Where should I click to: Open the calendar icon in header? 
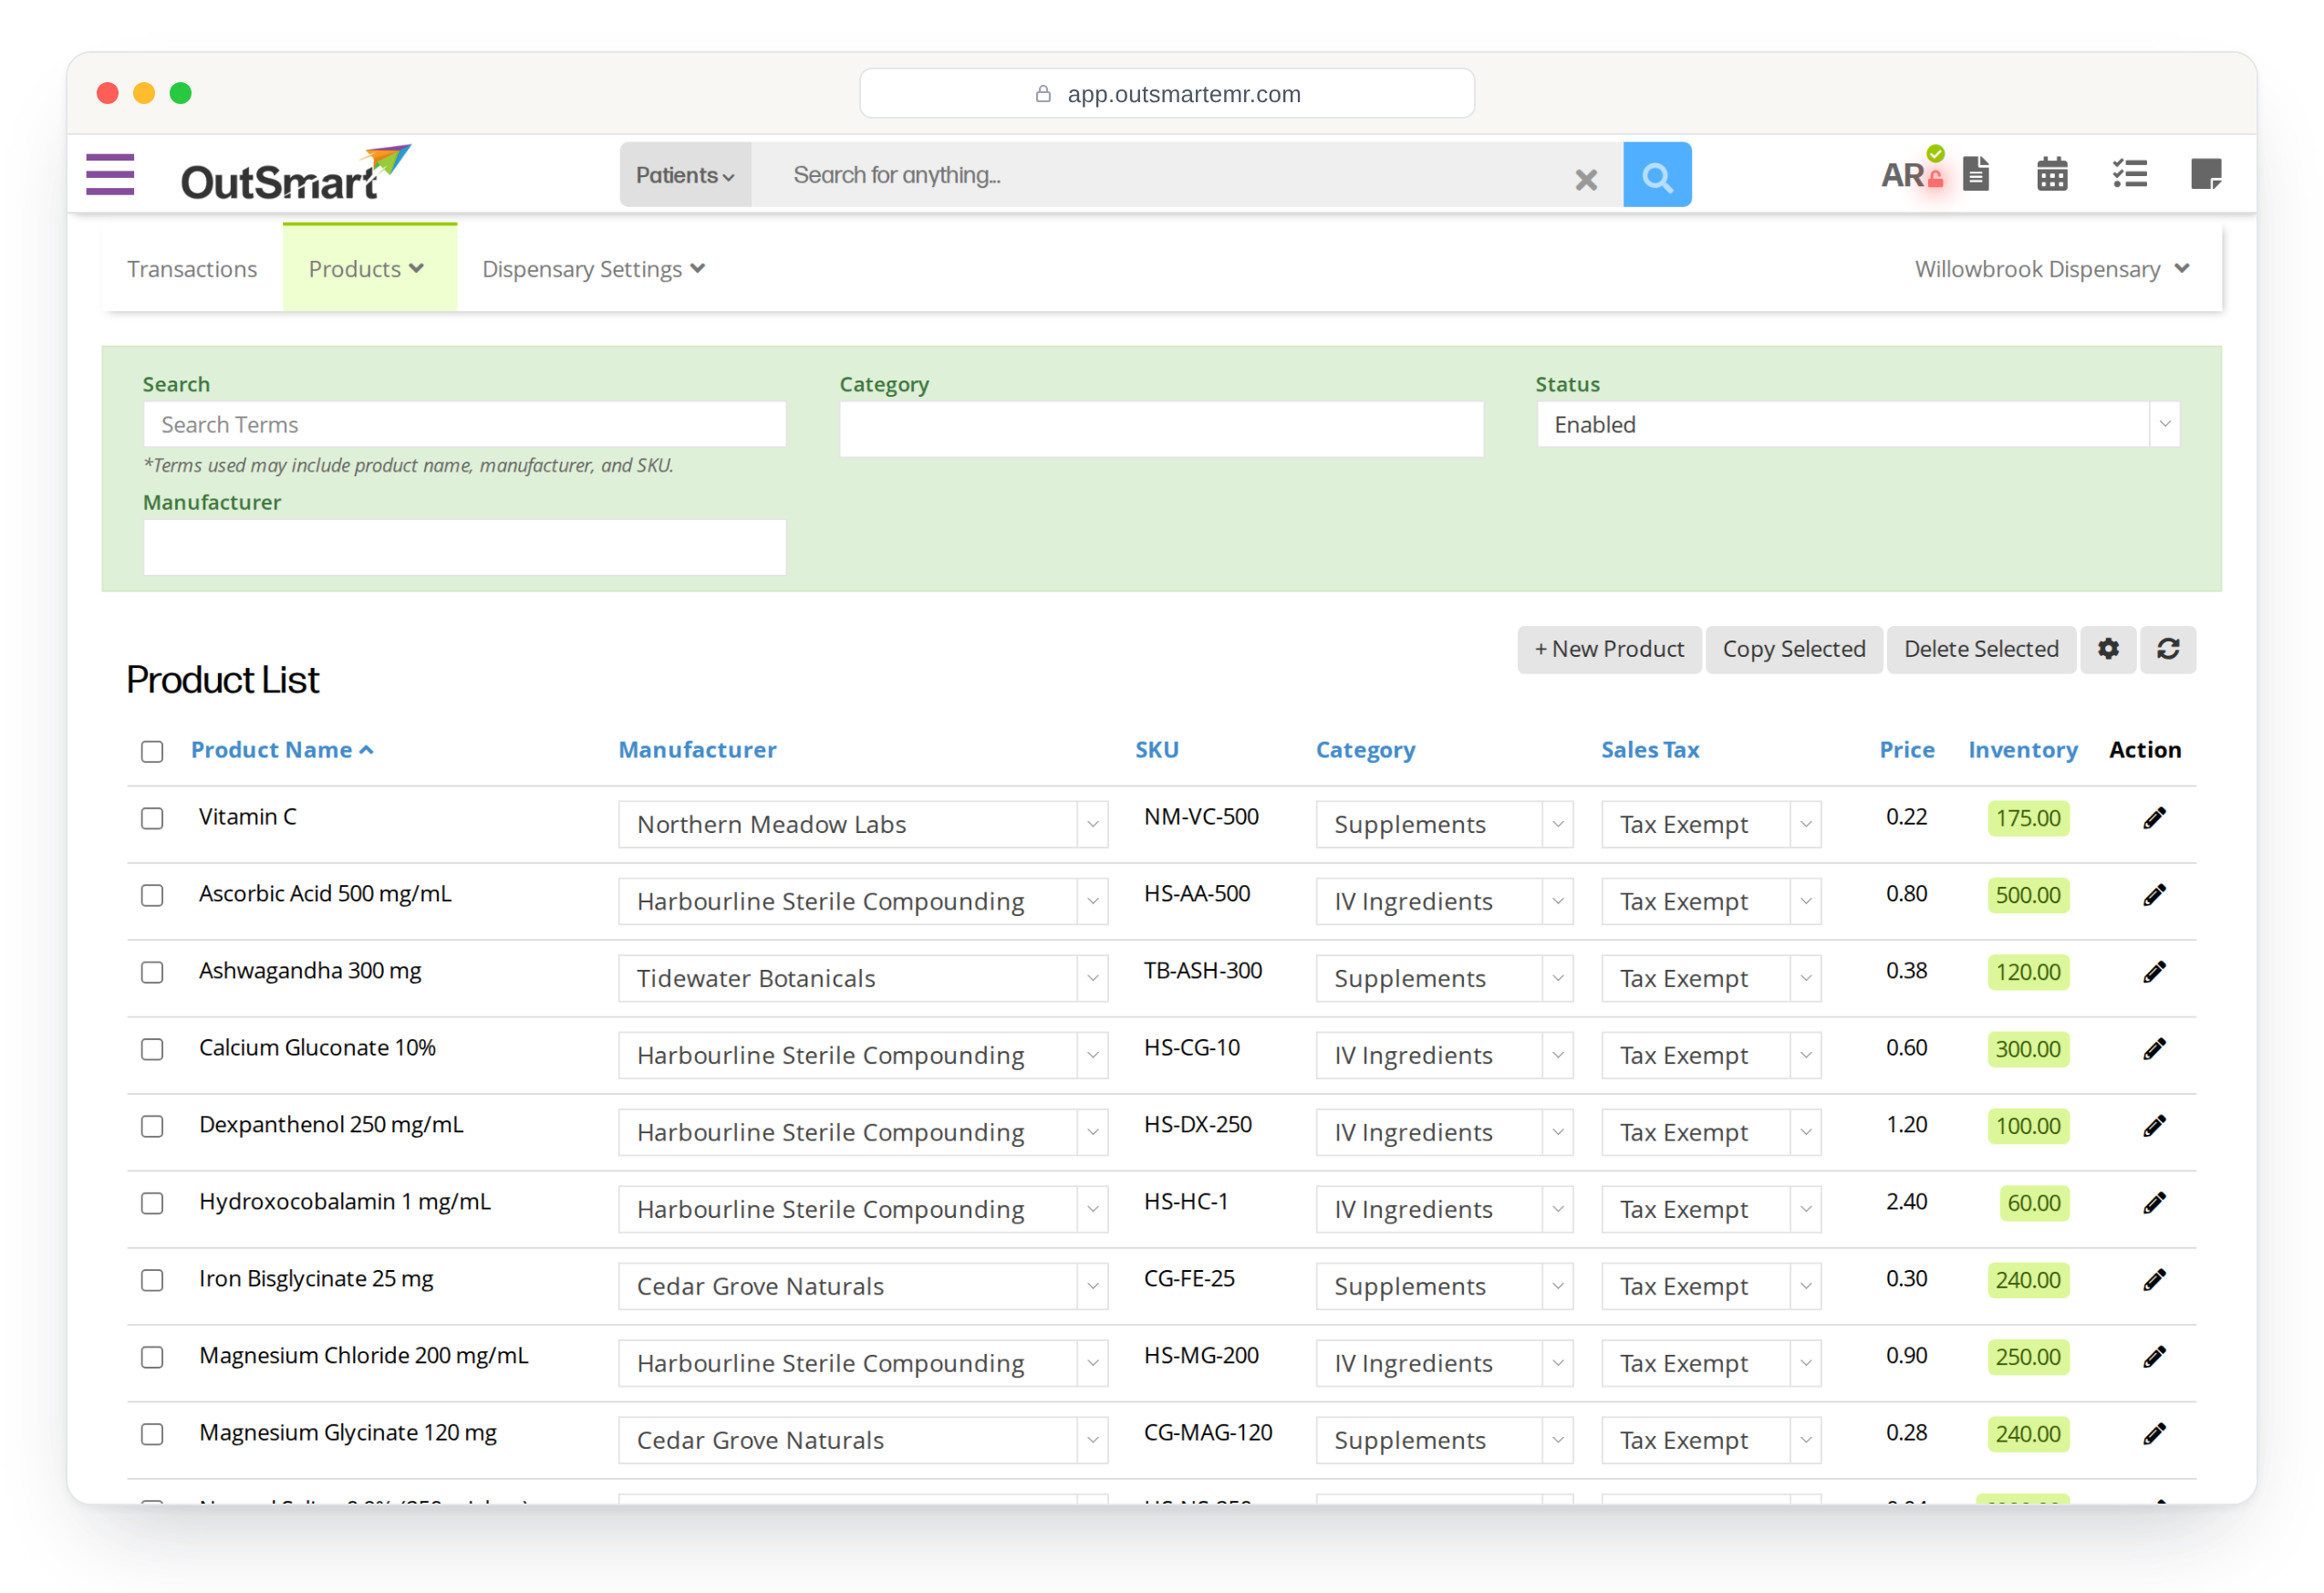[x=2052, y=175]
